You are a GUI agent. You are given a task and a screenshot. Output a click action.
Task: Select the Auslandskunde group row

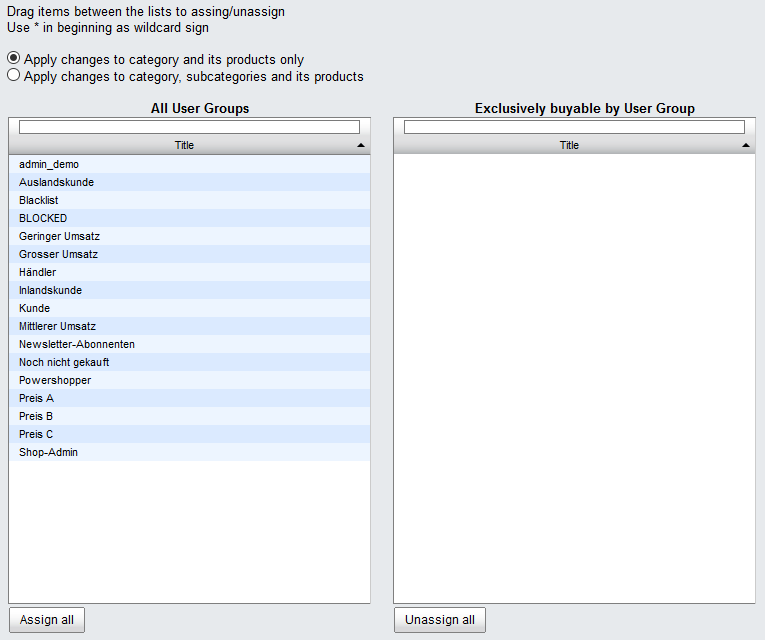click(x=189, y=182)
